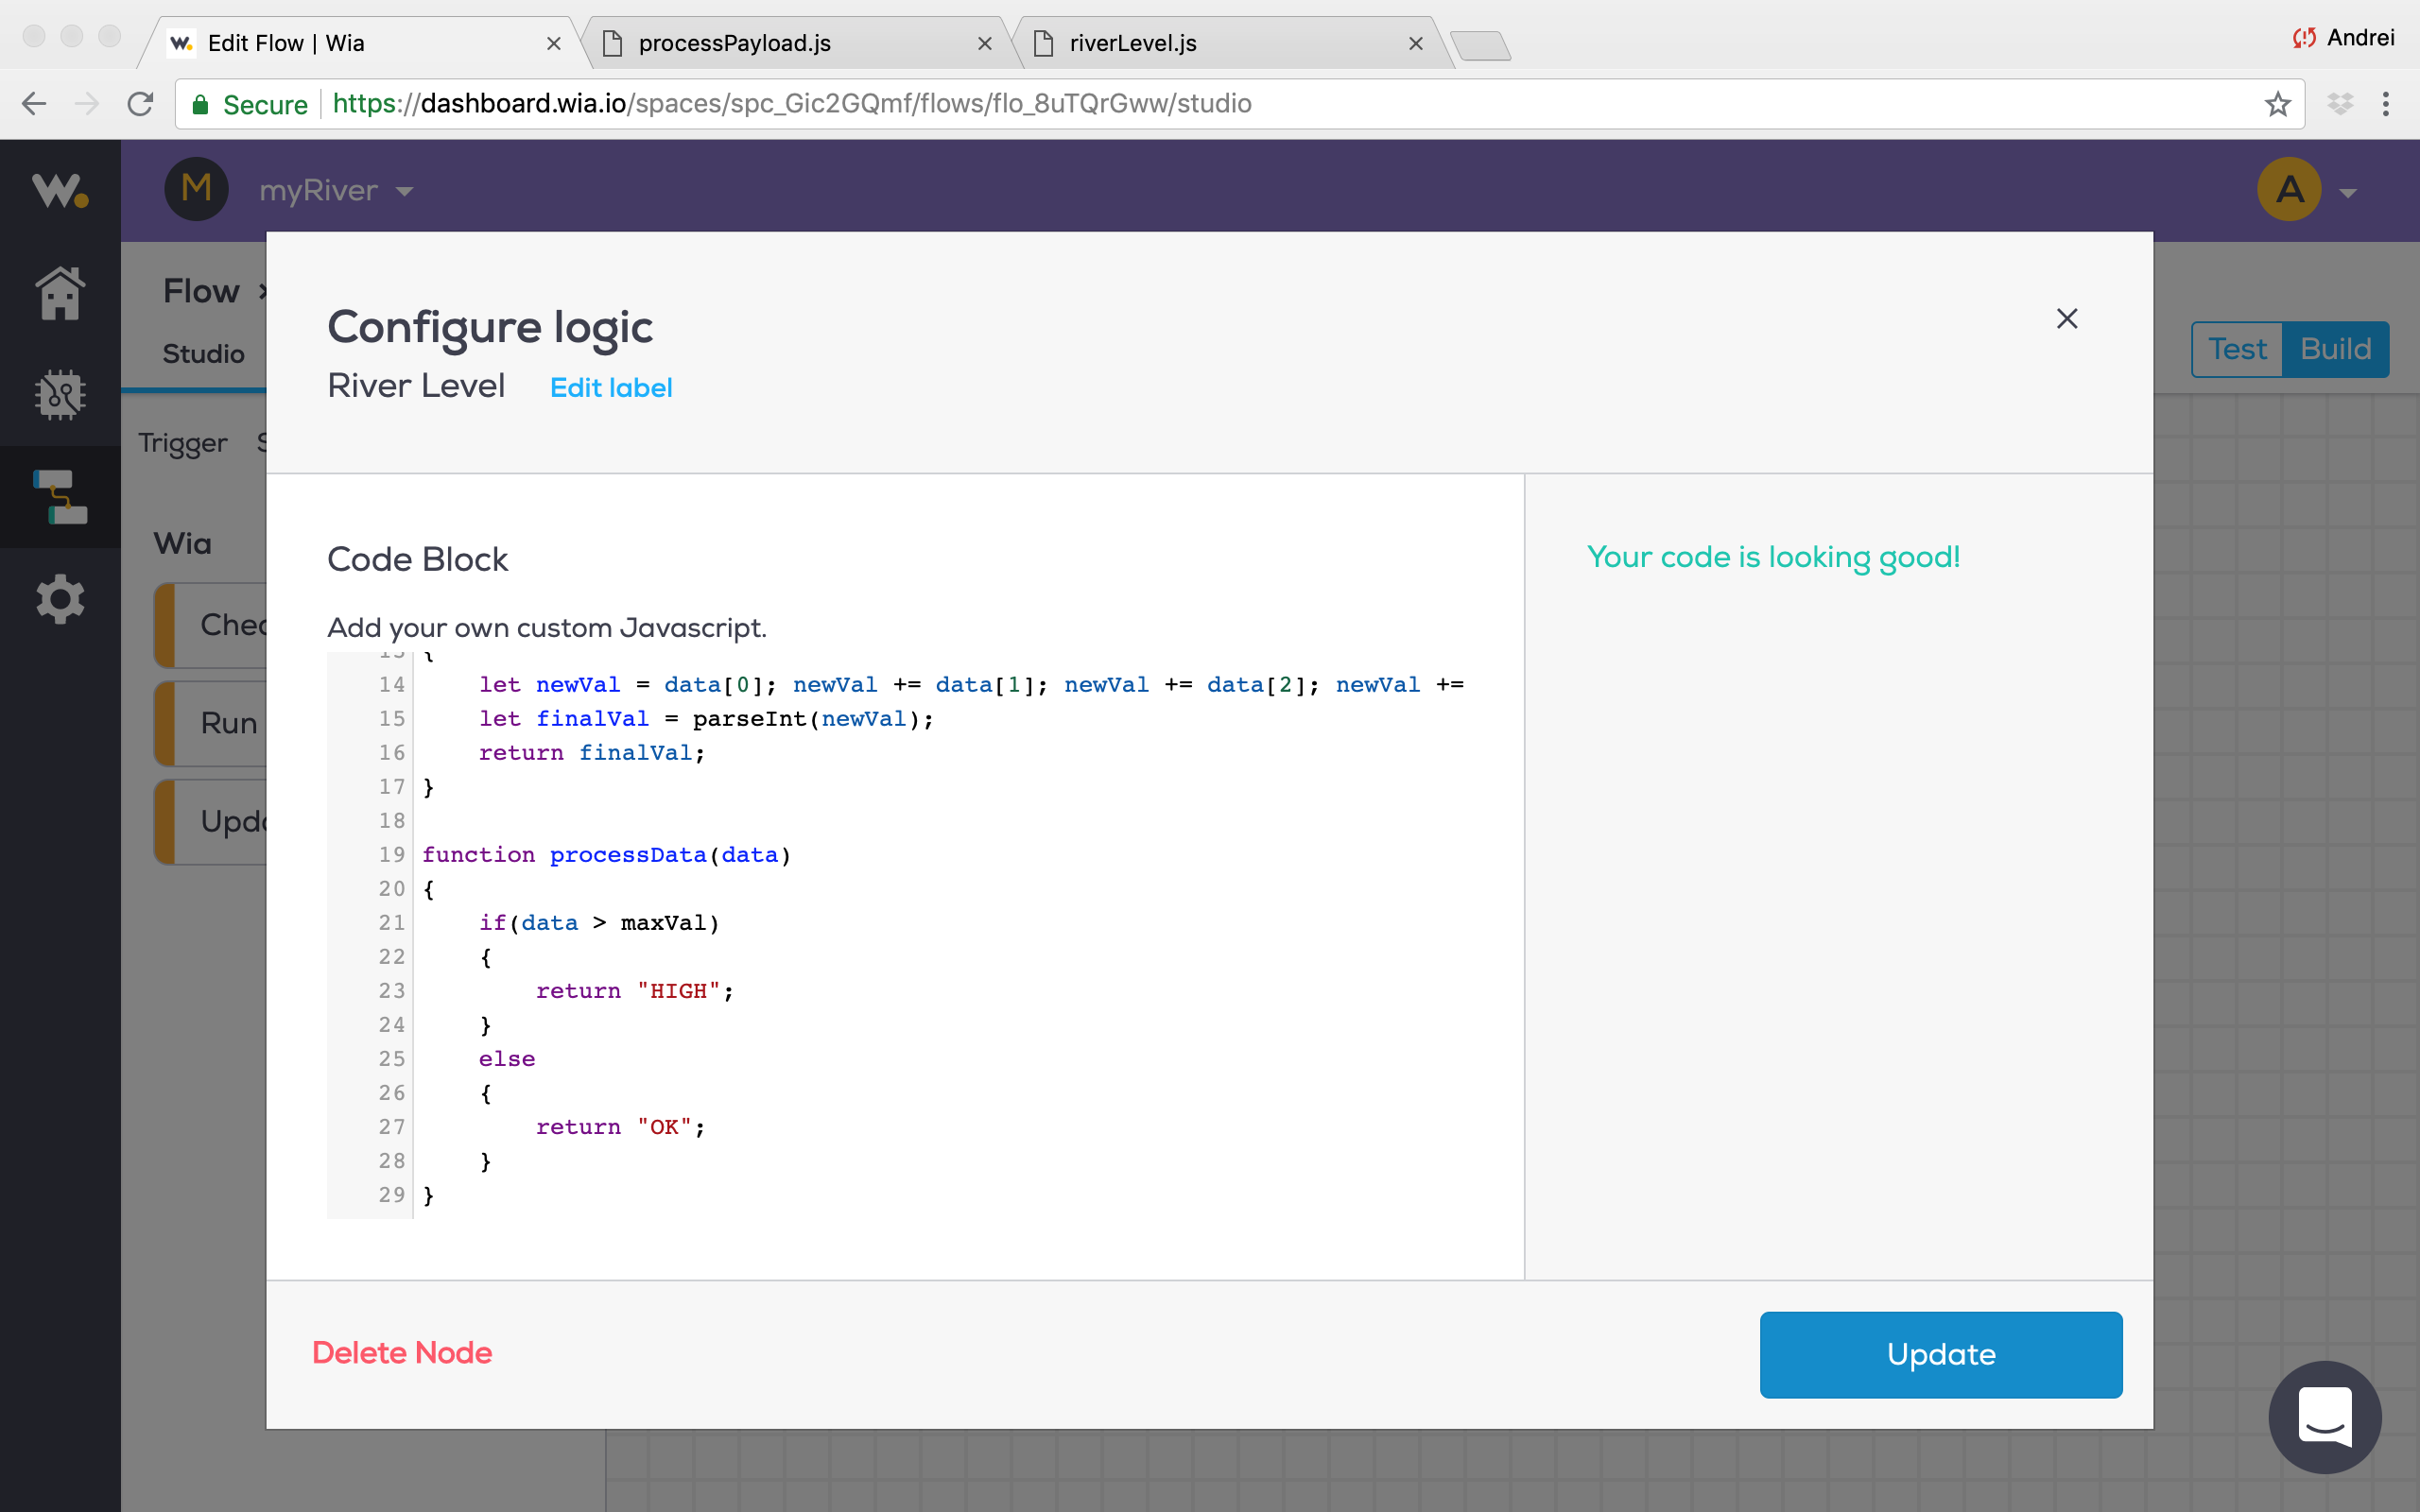The image size is (2420, 1512).
Task: Open the Home icon in sidebar
Action: pos(60,293)
